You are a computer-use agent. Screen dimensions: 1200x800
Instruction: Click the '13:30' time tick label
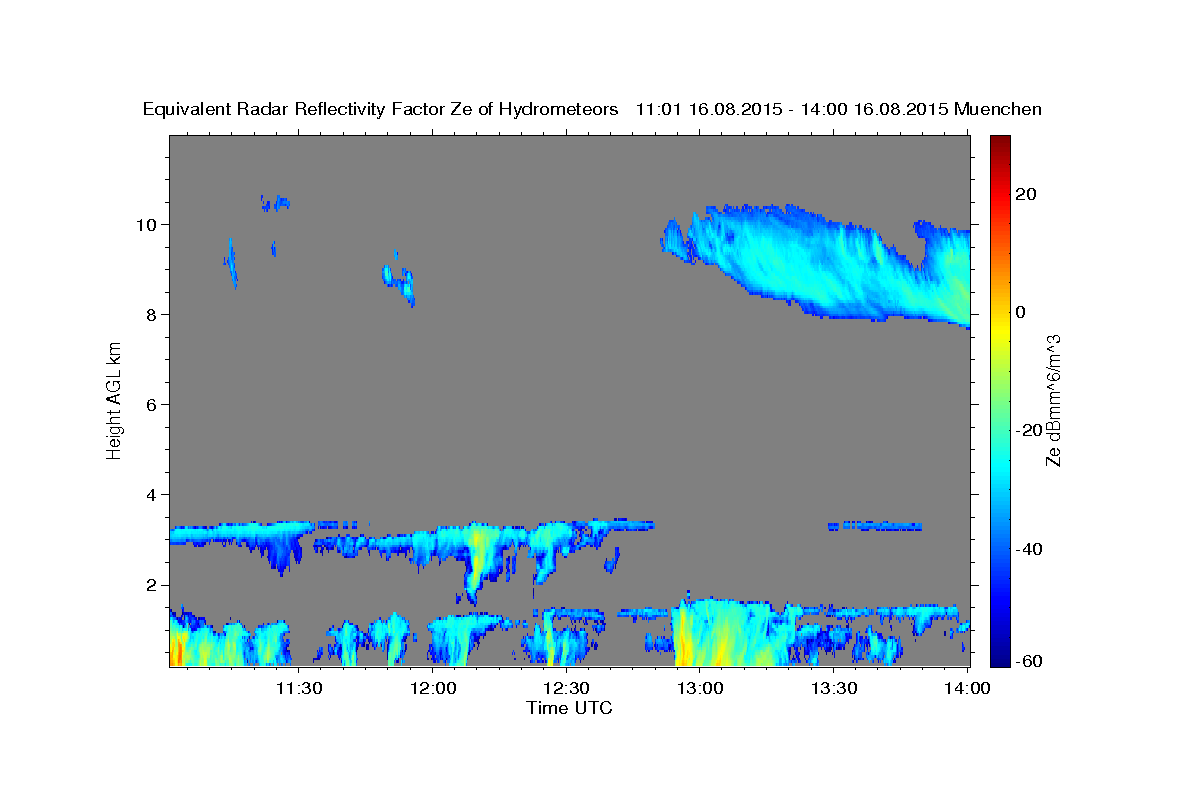tap(834, 688)
